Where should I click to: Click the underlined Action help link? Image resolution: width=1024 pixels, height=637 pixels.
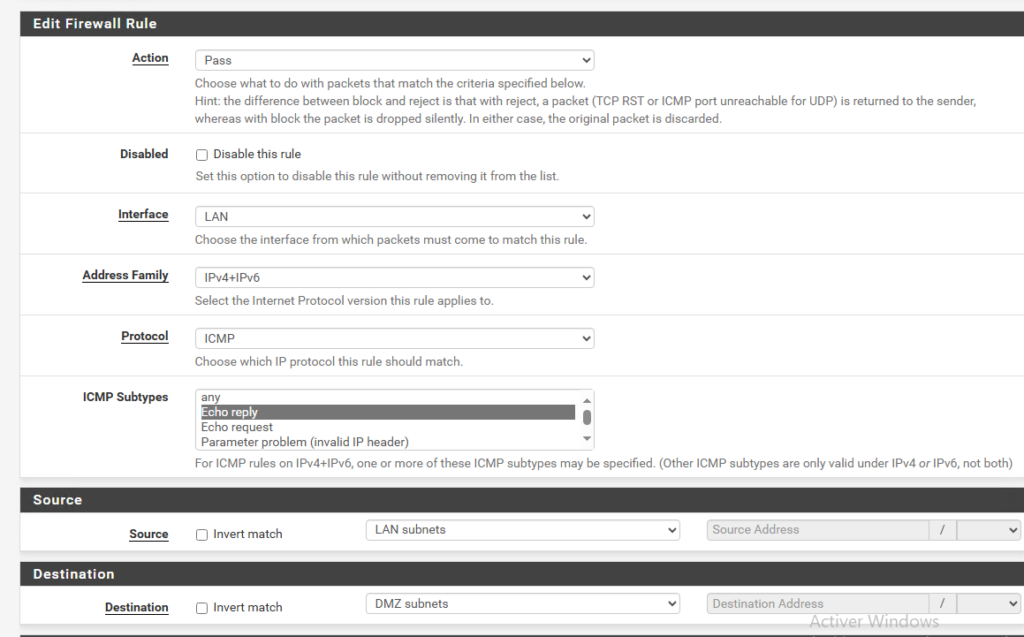tap(150, 58)
